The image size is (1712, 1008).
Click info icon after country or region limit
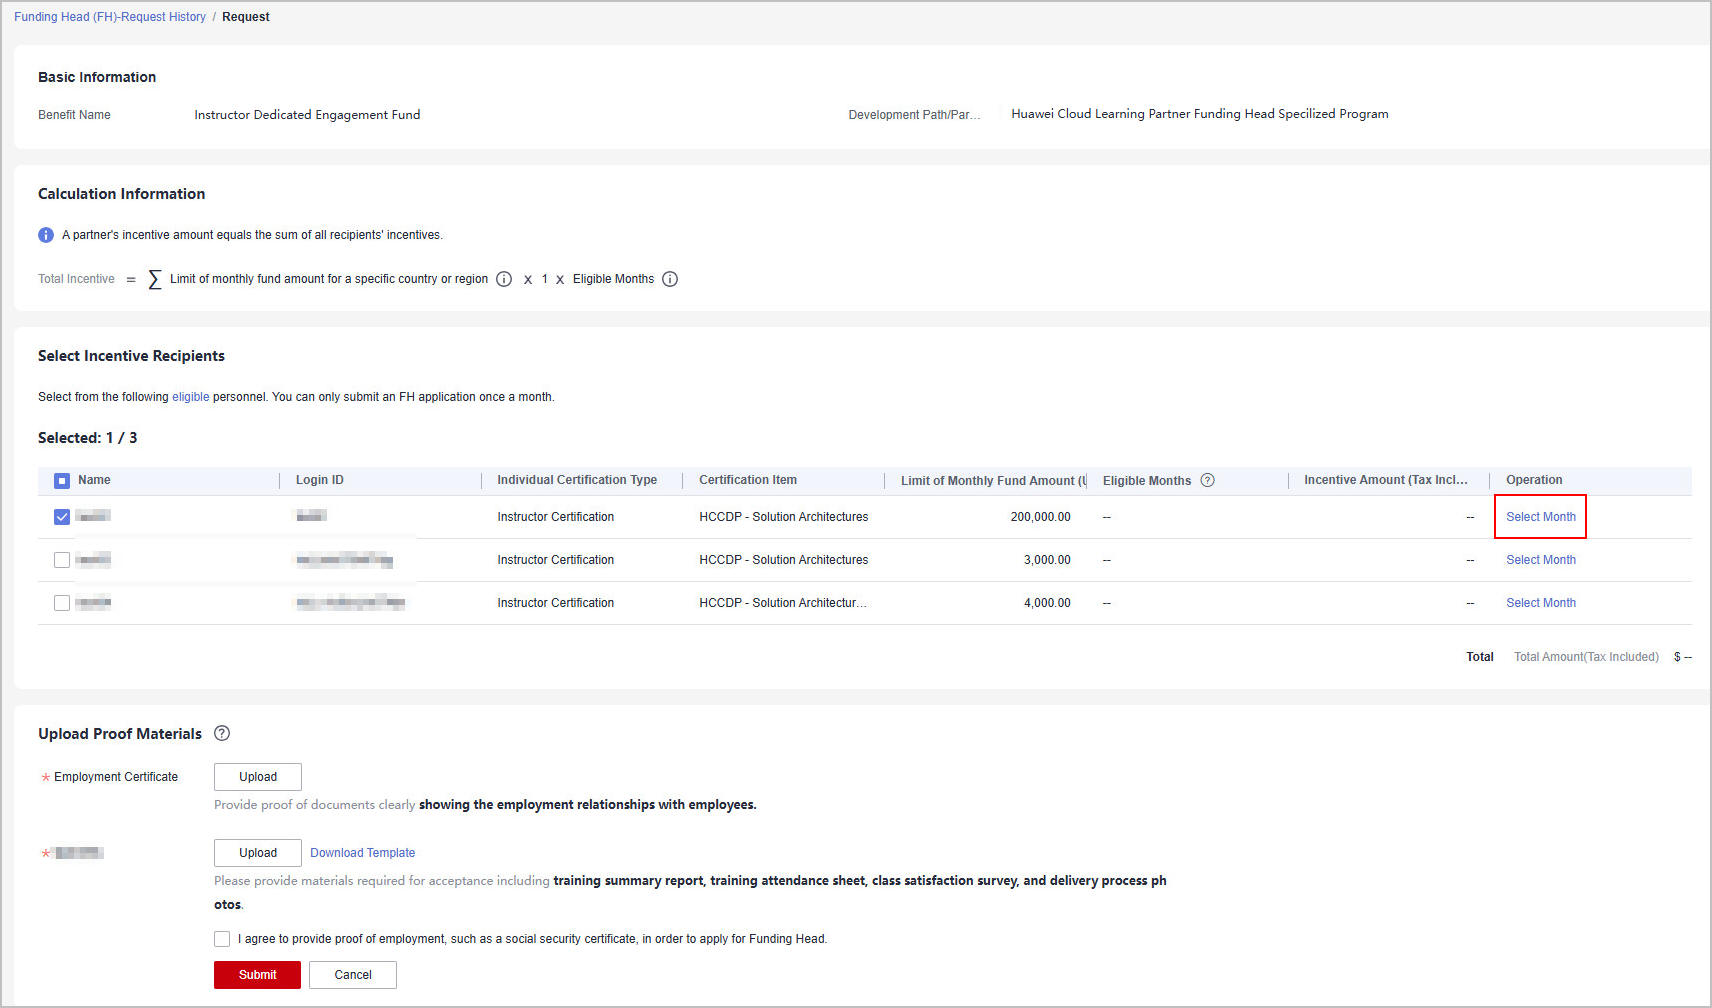pos(504,279)
